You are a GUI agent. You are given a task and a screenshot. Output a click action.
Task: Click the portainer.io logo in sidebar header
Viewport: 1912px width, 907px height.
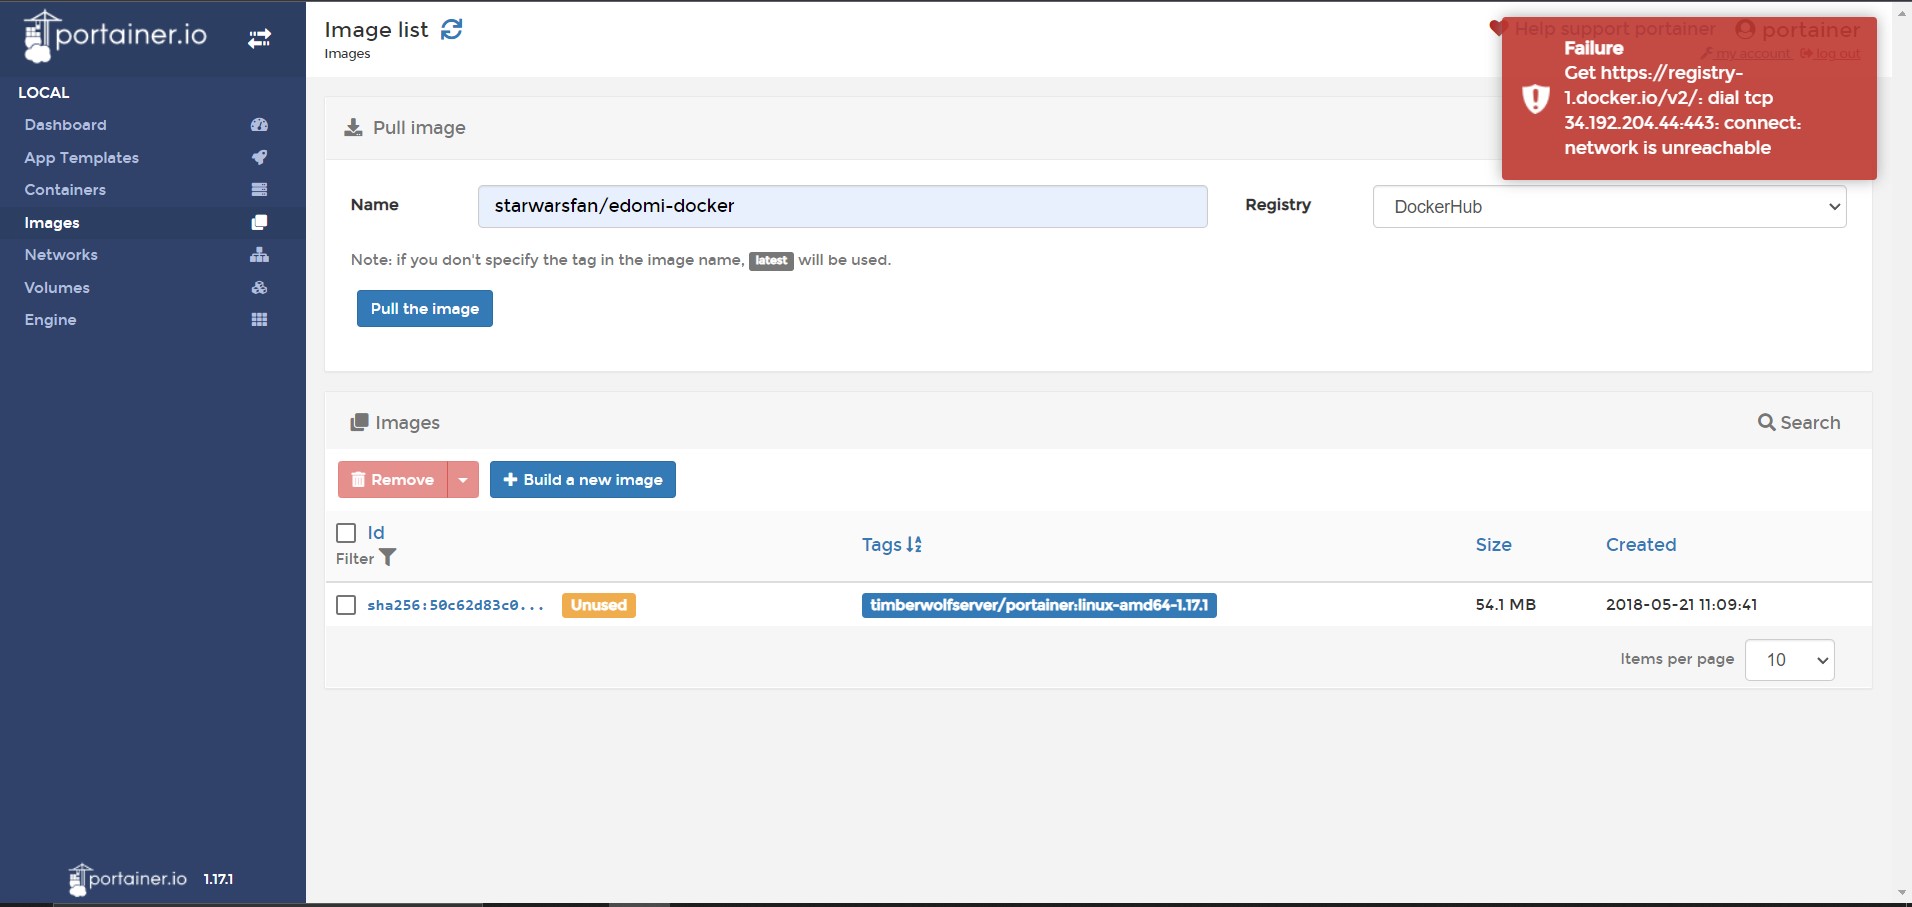click(115, 35)
